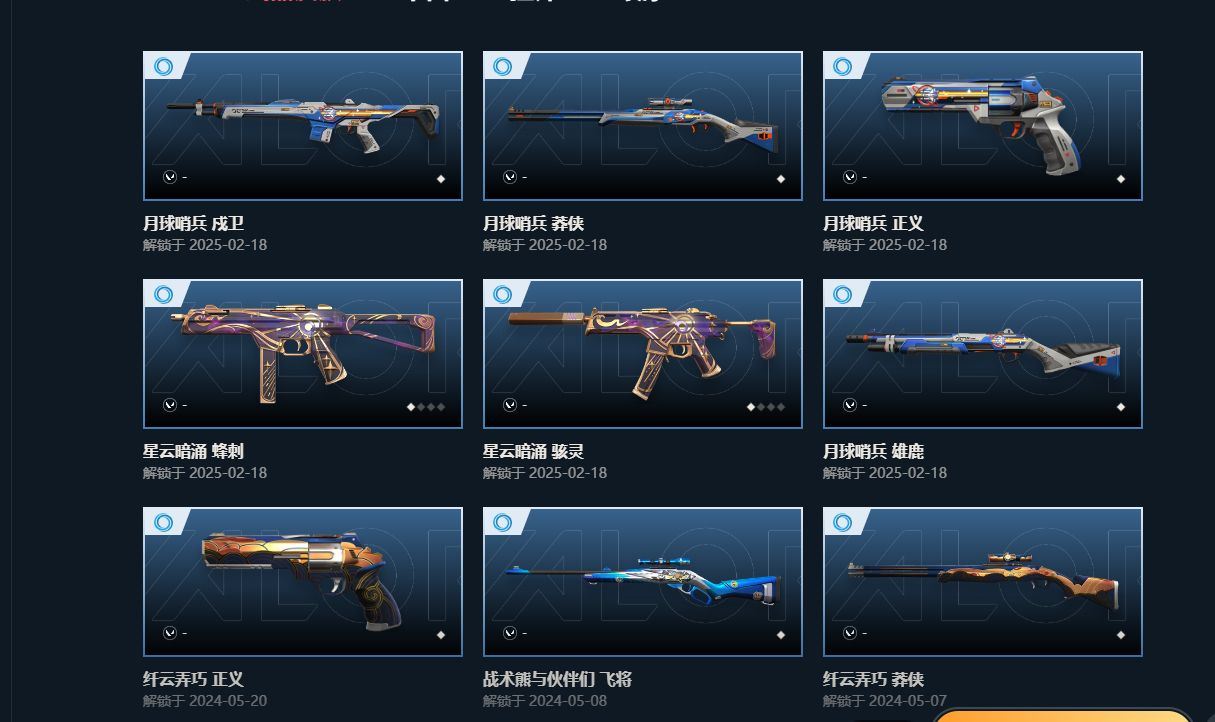Click the level diamonds on 星云暗涌 蜂刺 card
The image size is (1215, 722).
[426, 407]
